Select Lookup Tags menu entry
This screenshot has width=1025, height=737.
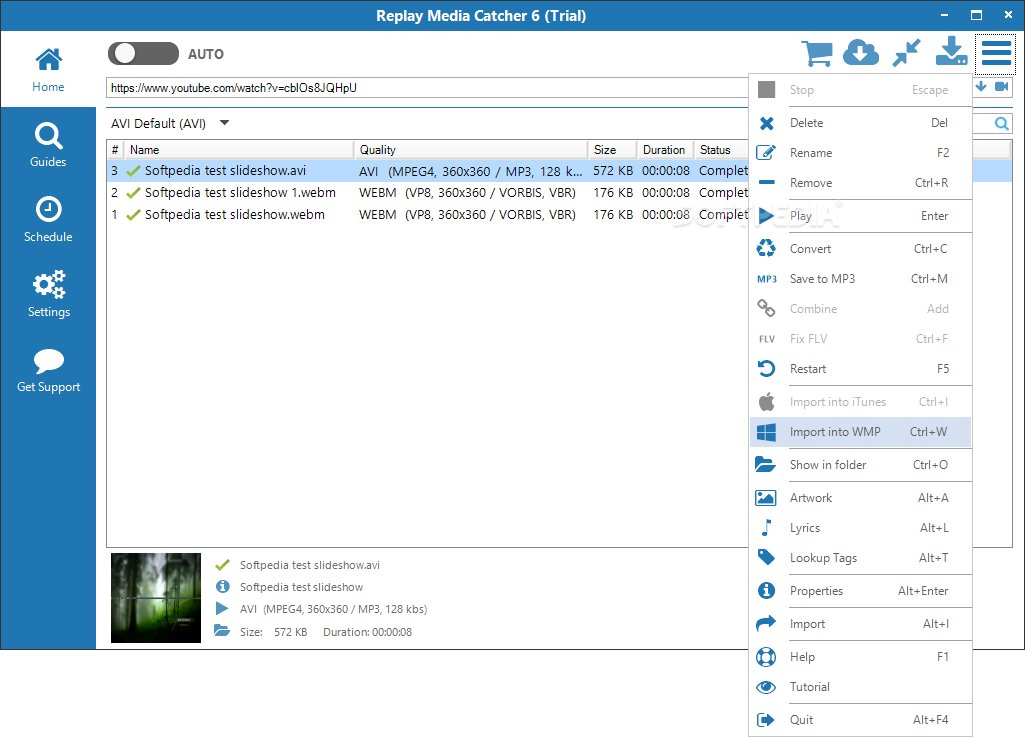click(860, 558)
